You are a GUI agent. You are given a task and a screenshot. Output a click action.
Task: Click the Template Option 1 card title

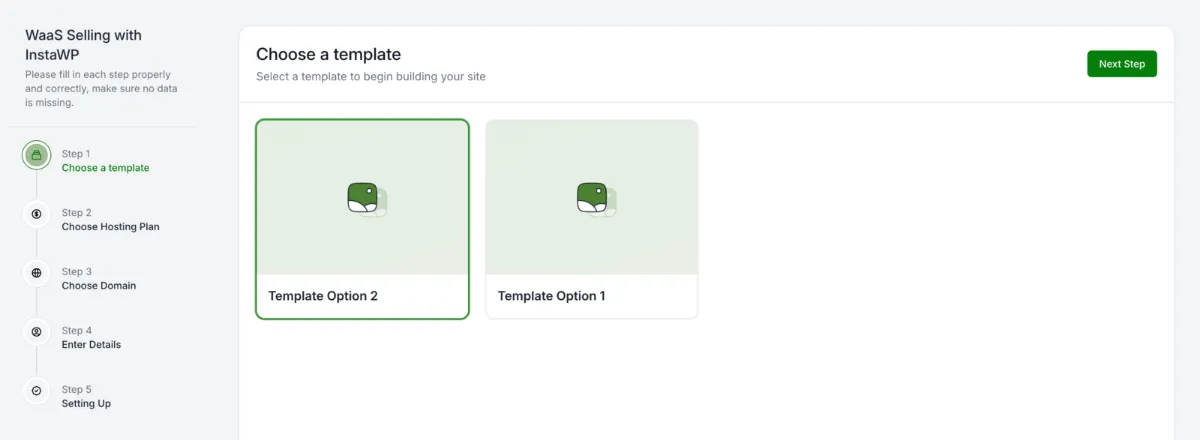[552, 296]
